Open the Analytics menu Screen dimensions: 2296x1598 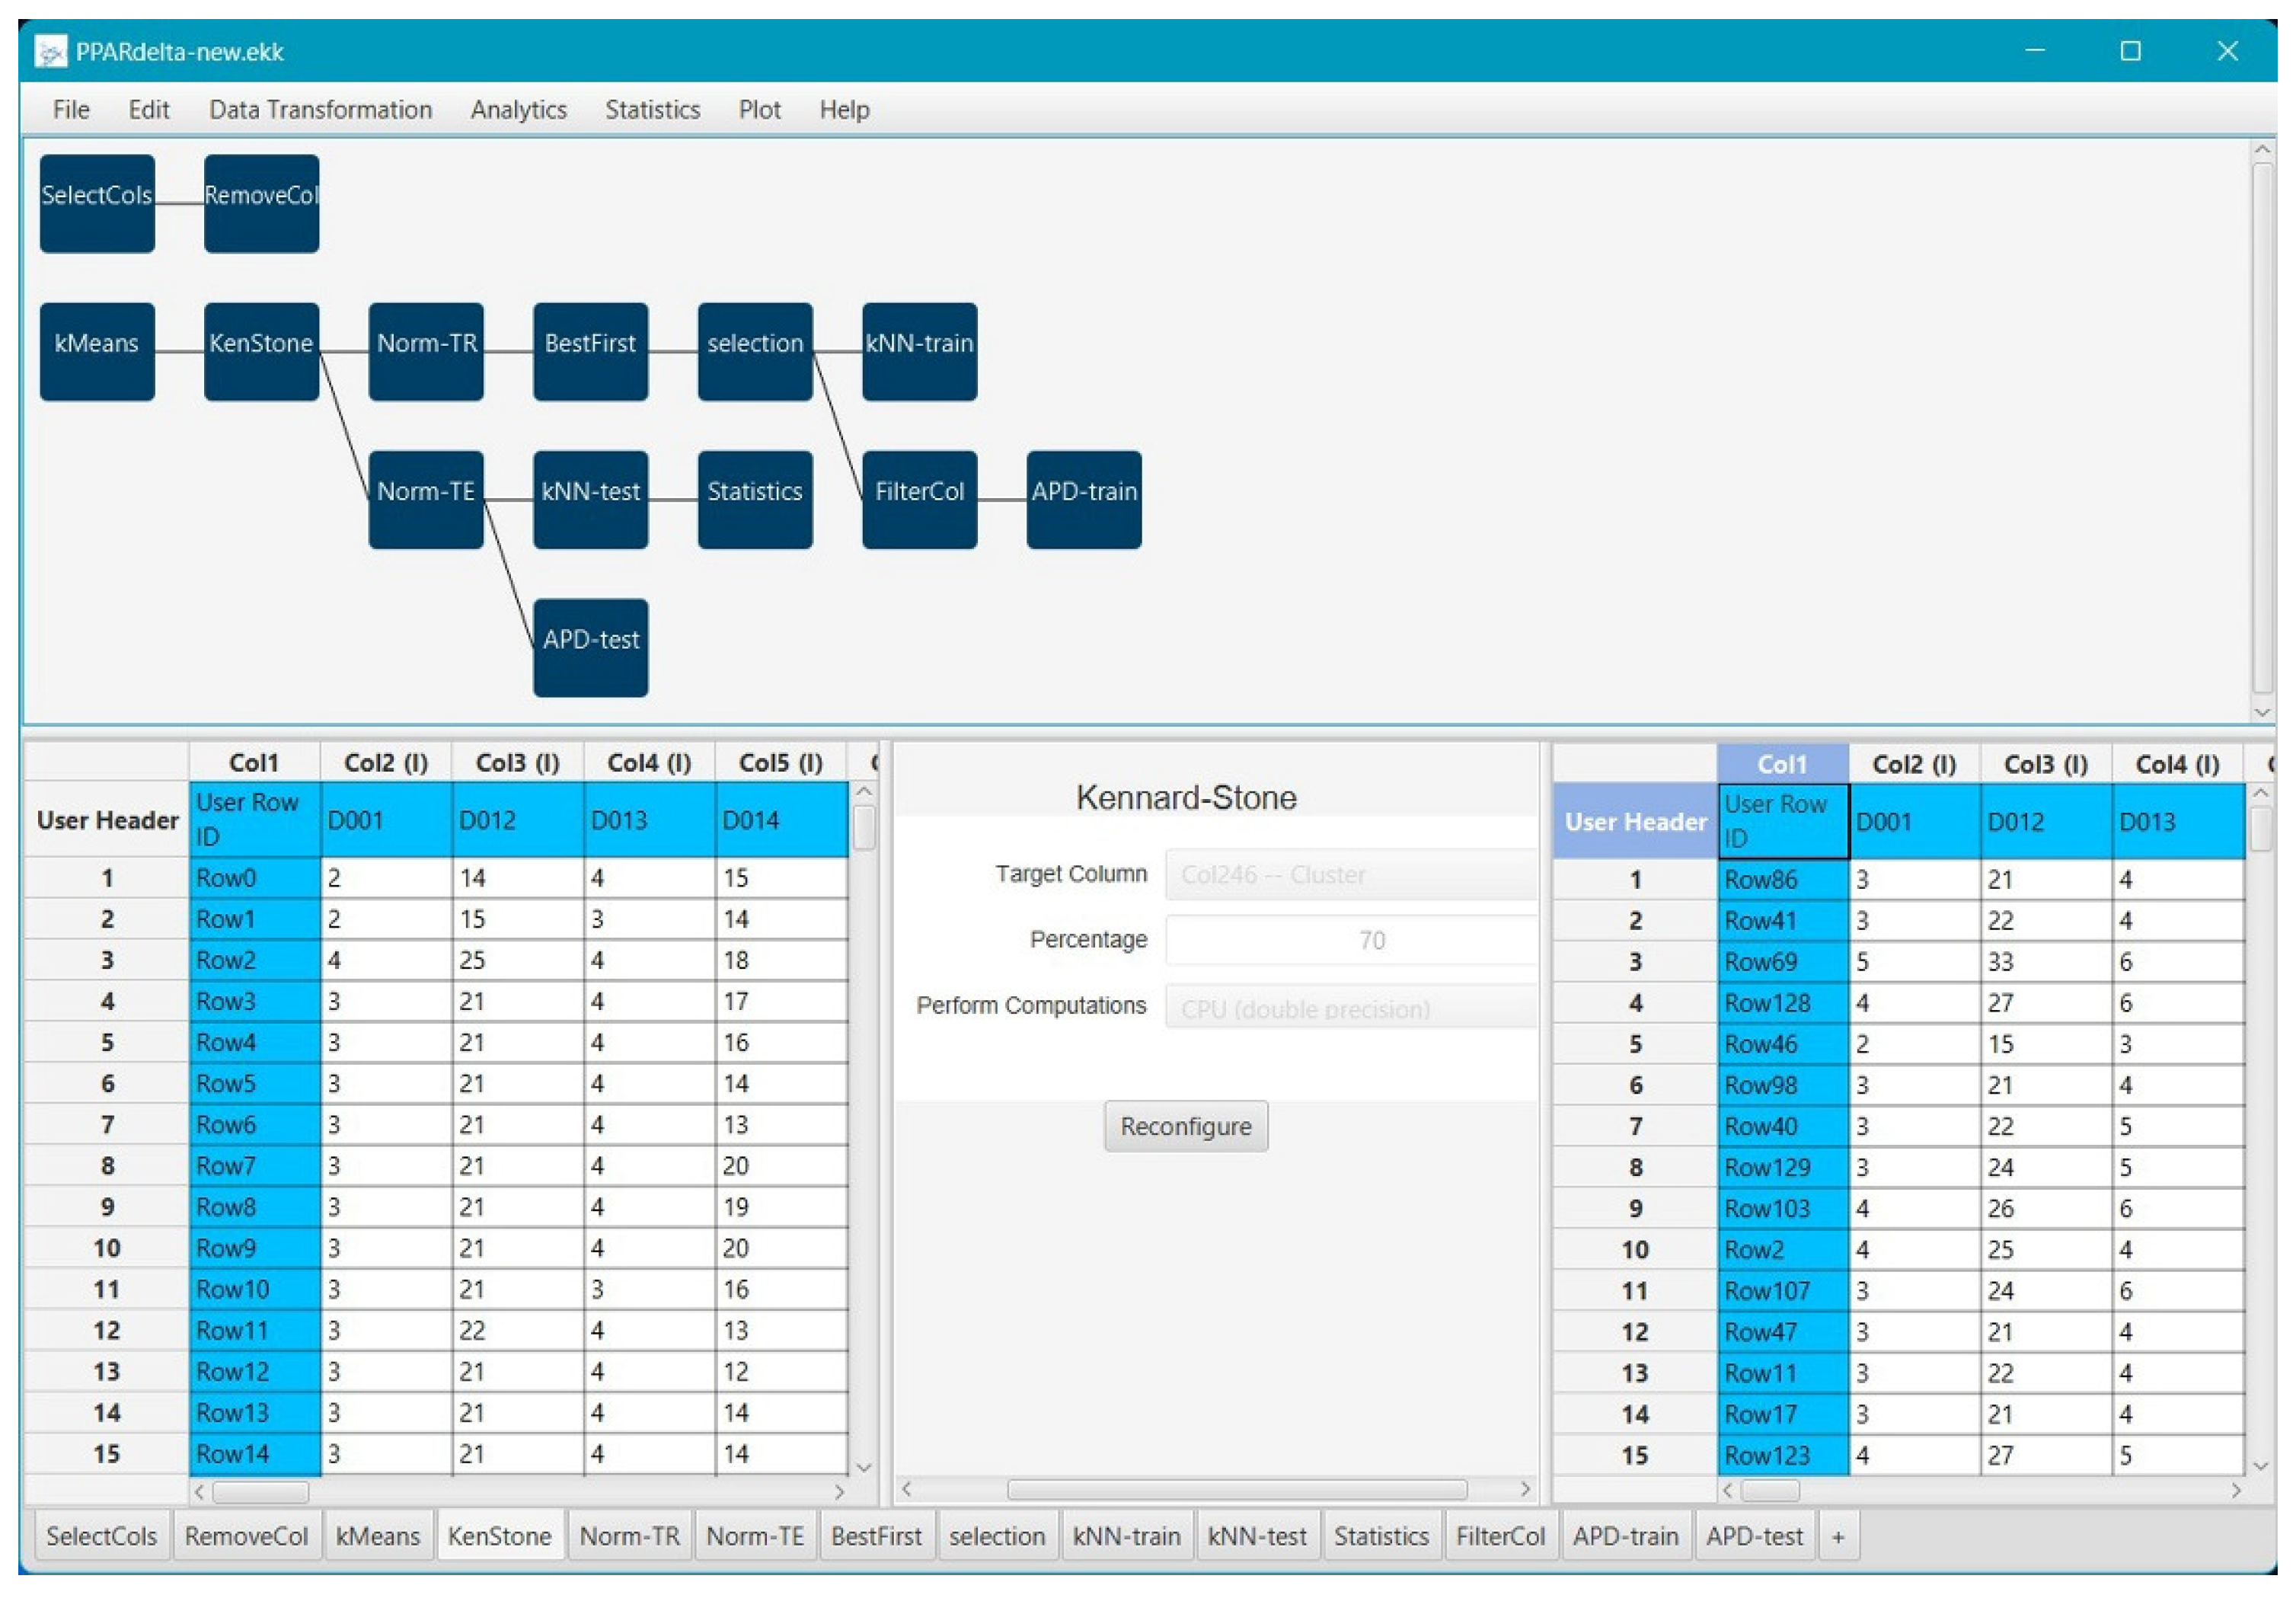tap(518, 110)
